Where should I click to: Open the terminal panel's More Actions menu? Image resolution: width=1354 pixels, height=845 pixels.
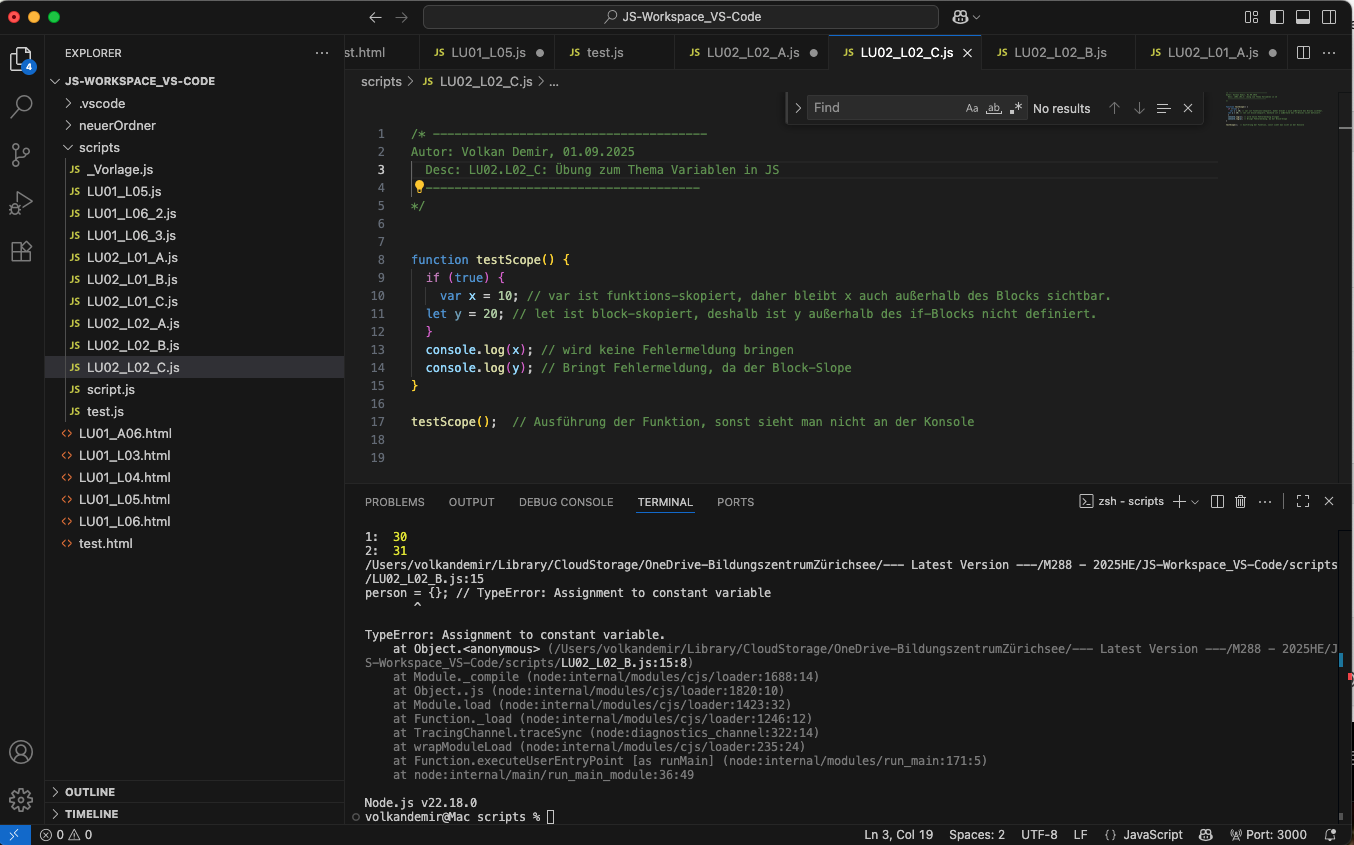point(1266,501)
